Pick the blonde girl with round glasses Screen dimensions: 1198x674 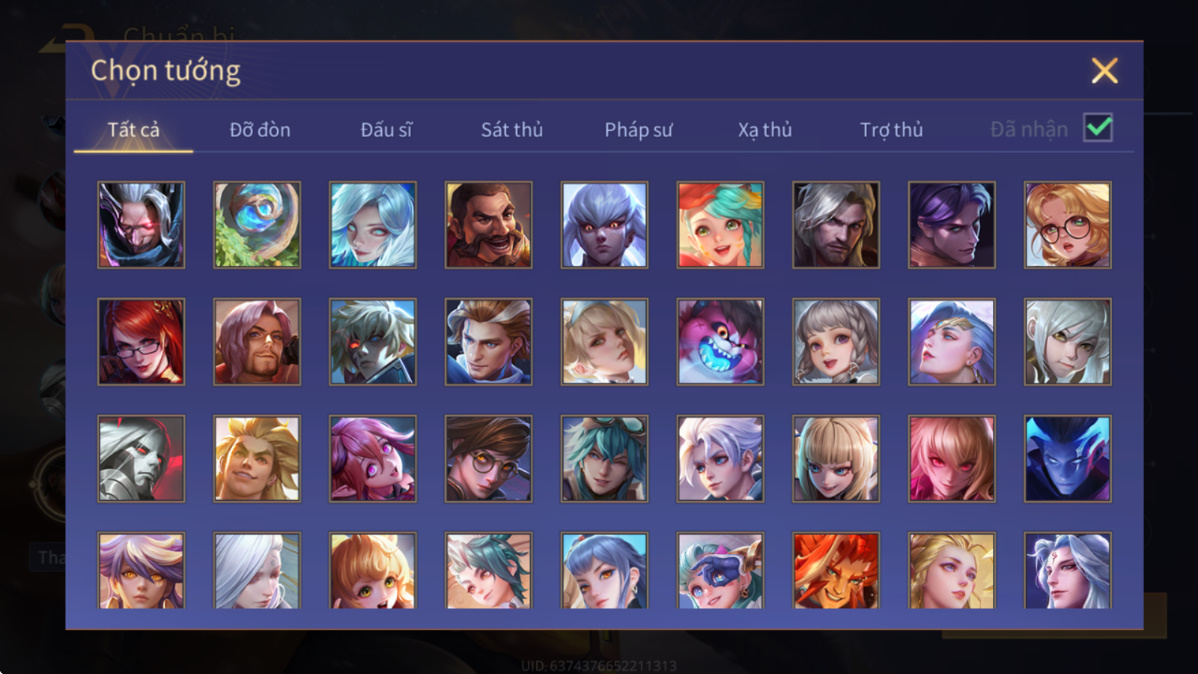pos(1067,225)
